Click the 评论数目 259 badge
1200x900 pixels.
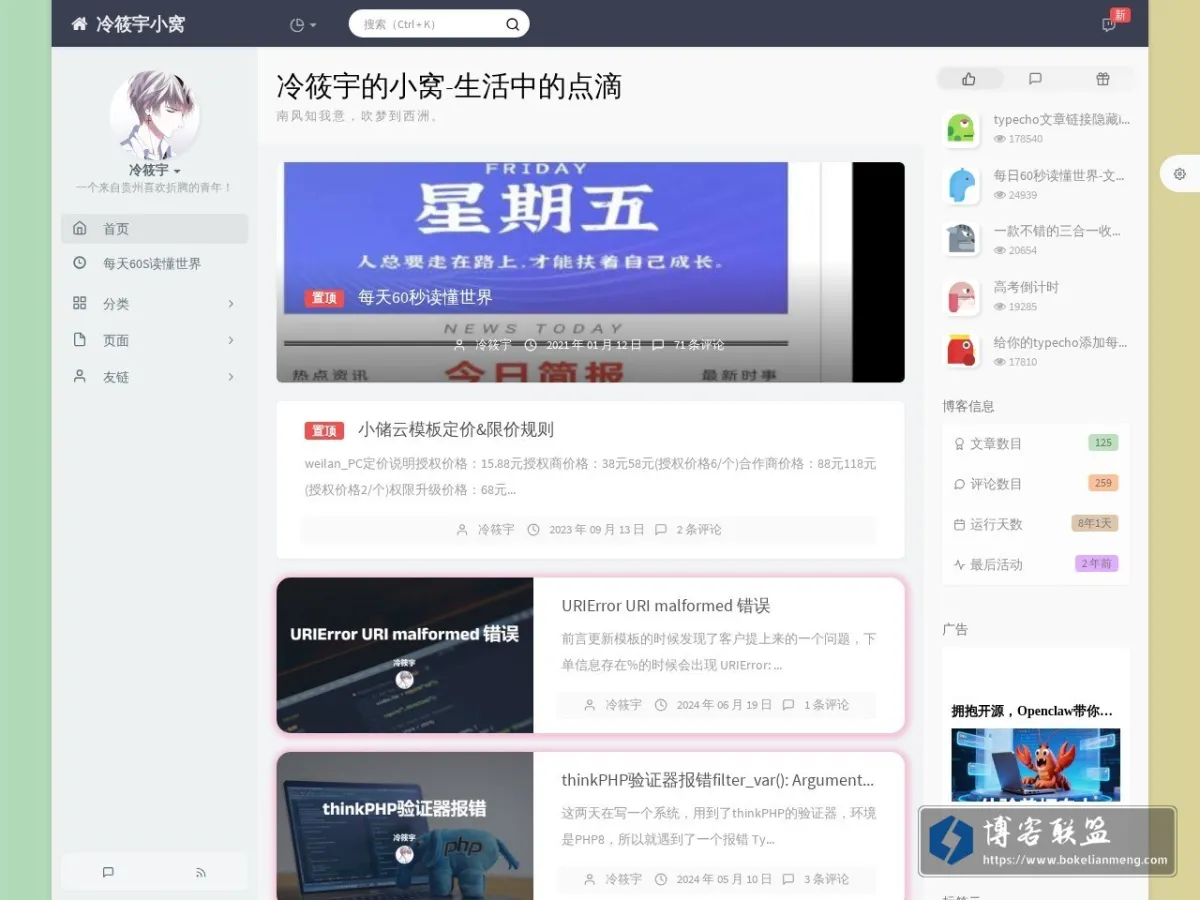coord(1103,483)
